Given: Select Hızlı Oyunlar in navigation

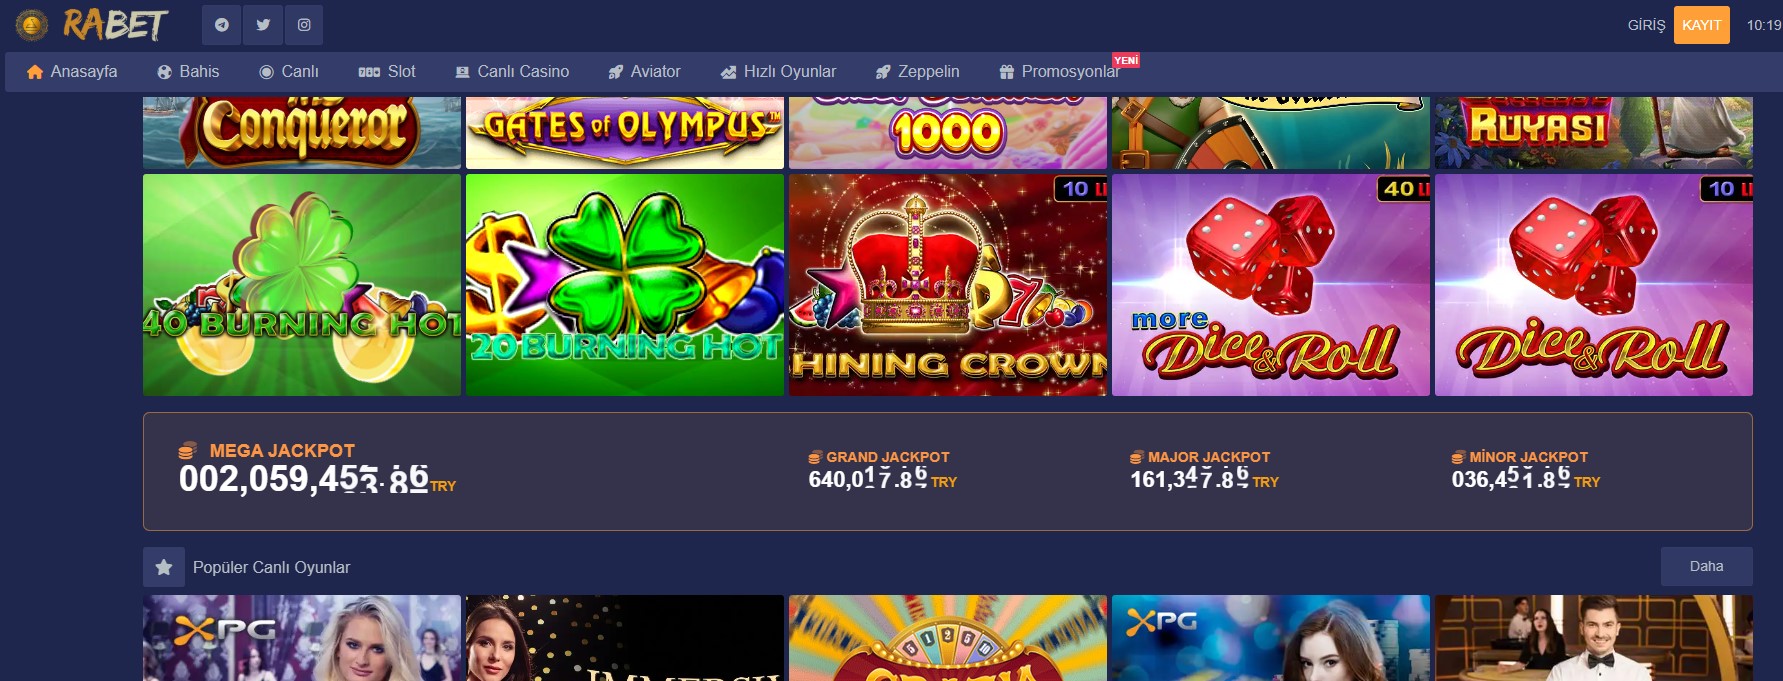Looking at the screenshot, I should tap(778, 72).
